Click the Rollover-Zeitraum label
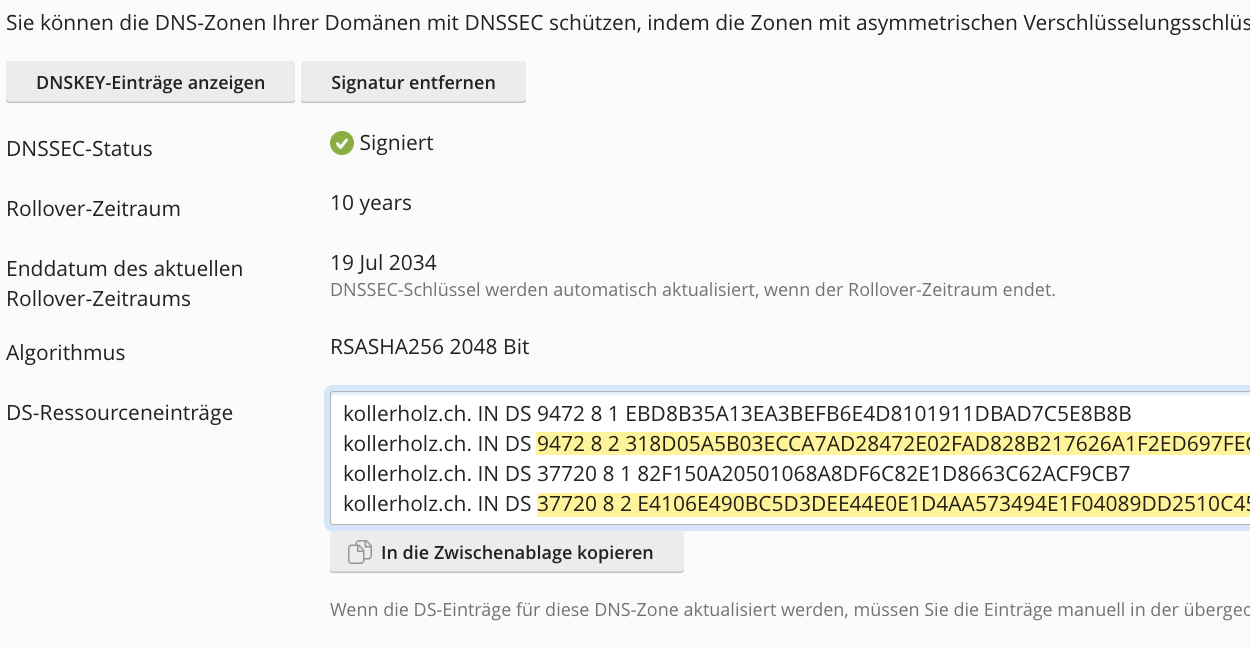1250x649 pixels. point(94,209)
